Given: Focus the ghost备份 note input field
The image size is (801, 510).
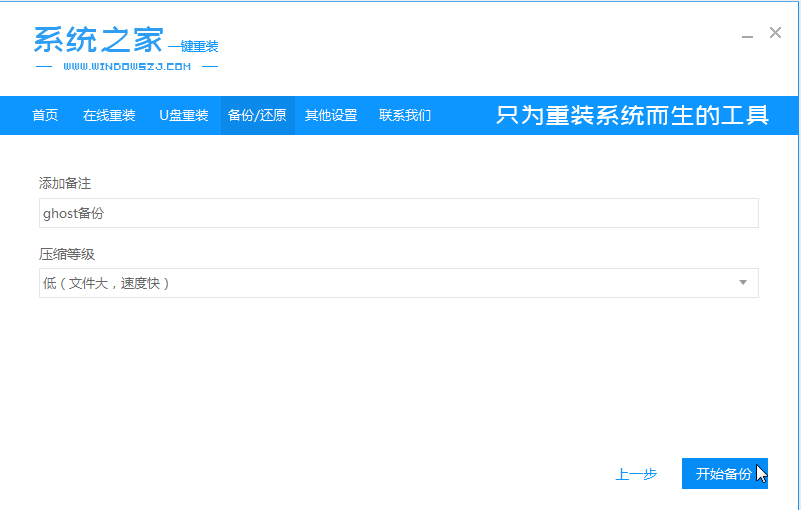Looking at the screenshot, I should tap(398, 213).
